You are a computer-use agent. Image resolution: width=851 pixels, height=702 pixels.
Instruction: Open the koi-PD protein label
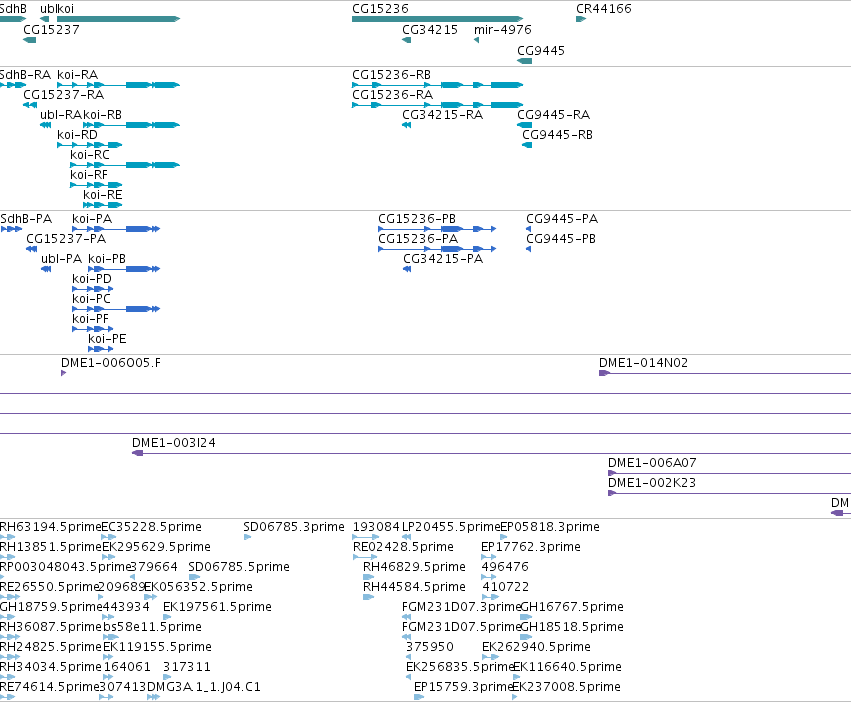click(92, 280)
